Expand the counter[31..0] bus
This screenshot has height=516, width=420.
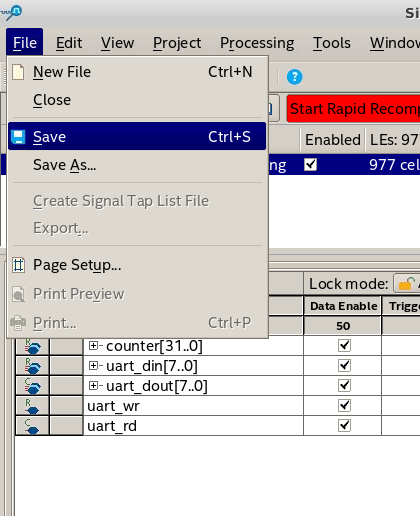tap(93, 346)
